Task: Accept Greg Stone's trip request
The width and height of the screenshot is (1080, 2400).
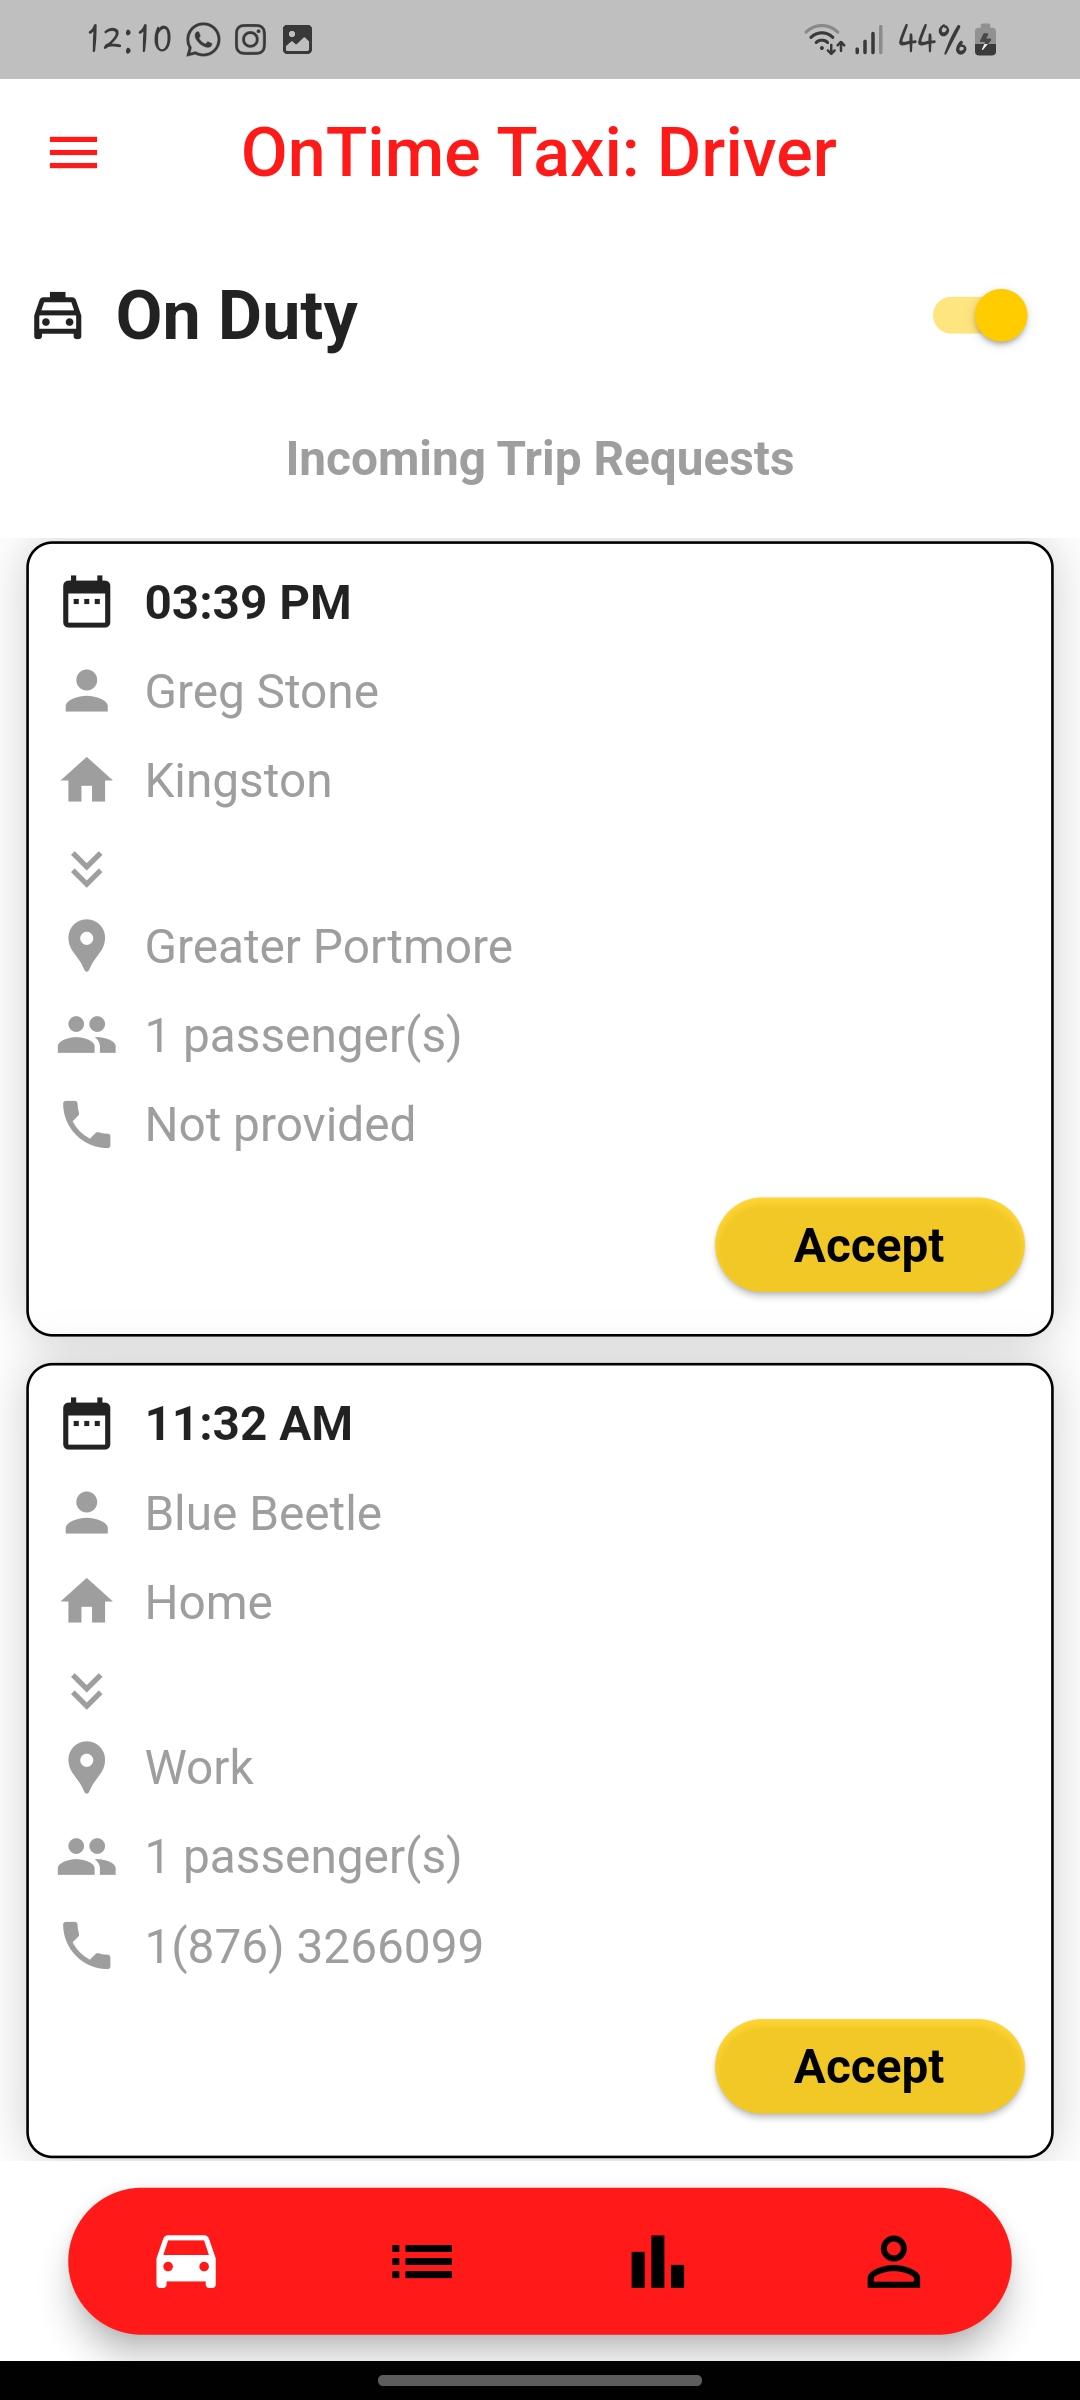Action: (869, 1245)
